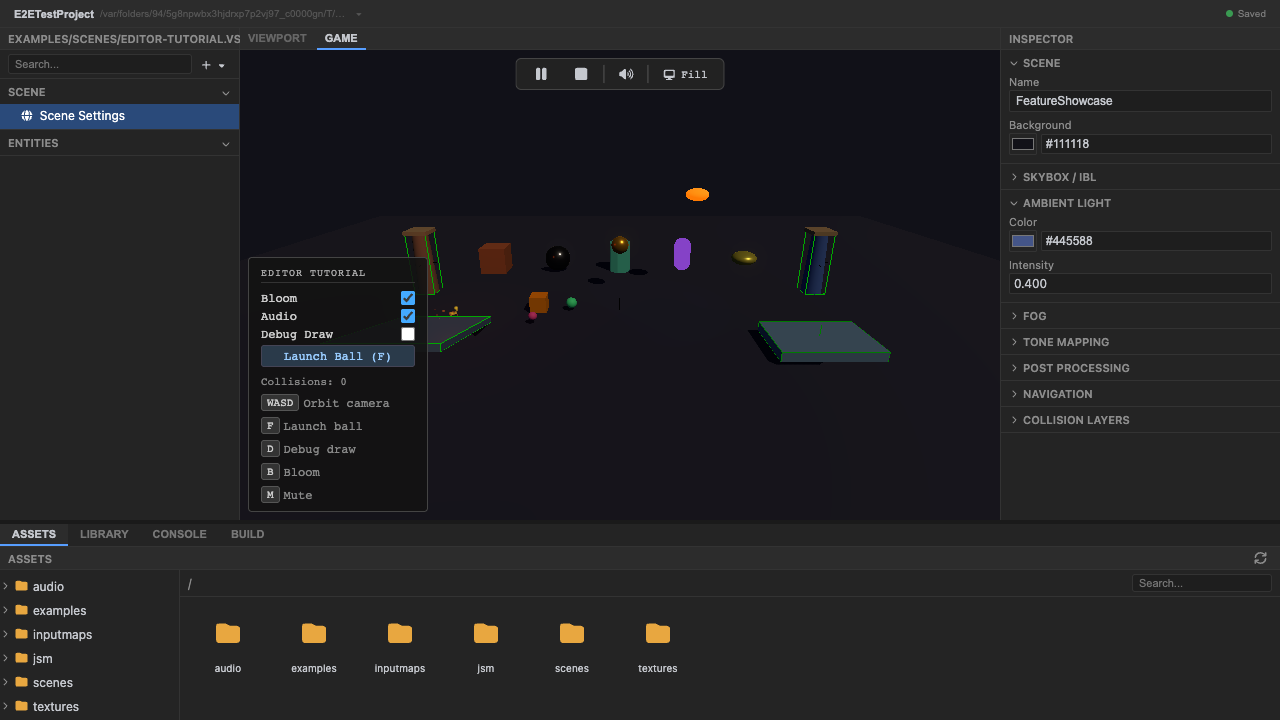This screenshot has width=1280, height=720.
Task: Click the Scene Settings globe icon
Action: pyautogui.click(x=27, y=116)
